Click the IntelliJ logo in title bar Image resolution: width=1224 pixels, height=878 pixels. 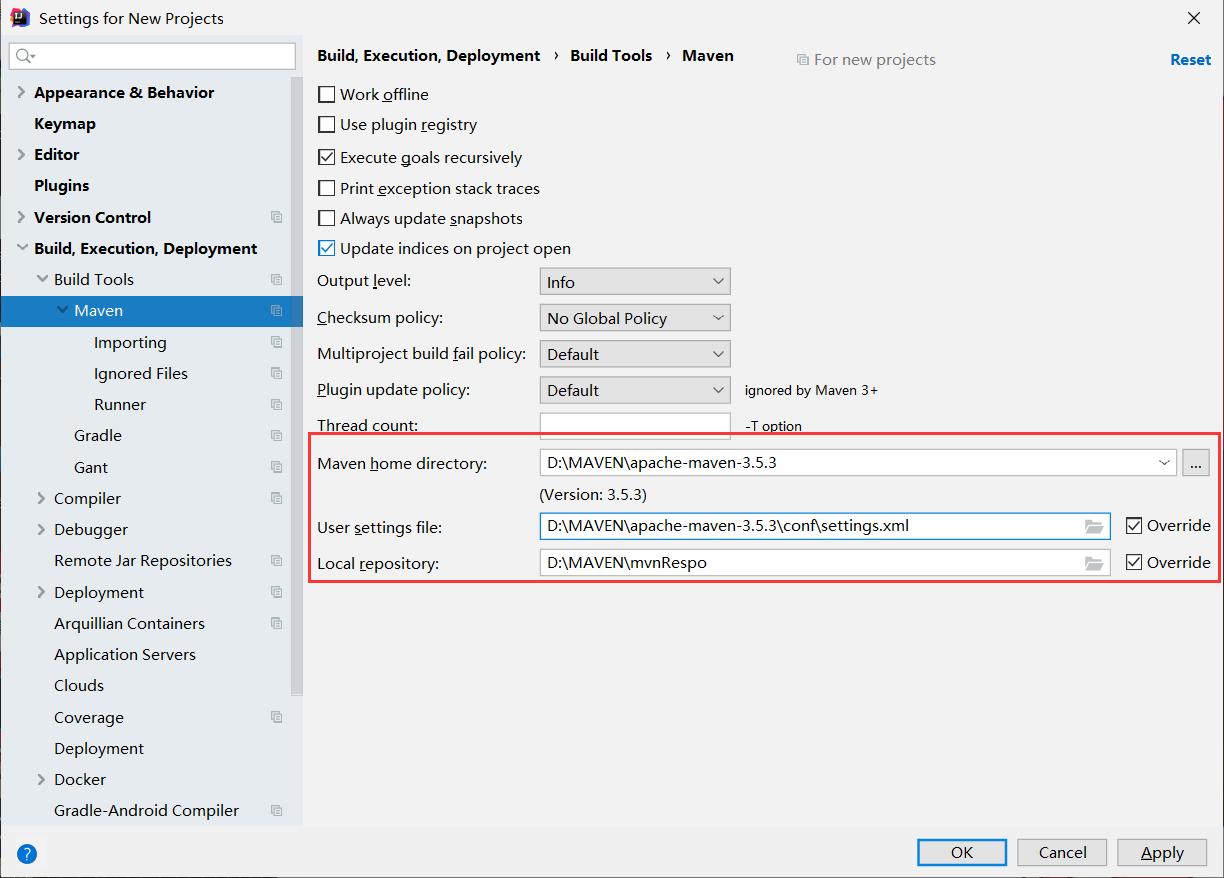pyautogui.click(x=20, y=17)
